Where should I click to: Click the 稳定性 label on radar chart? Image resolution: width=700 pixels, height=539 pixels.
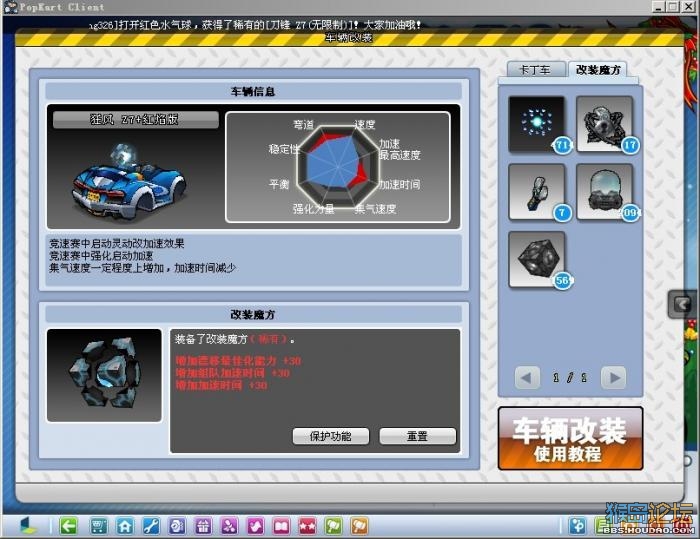284,149
